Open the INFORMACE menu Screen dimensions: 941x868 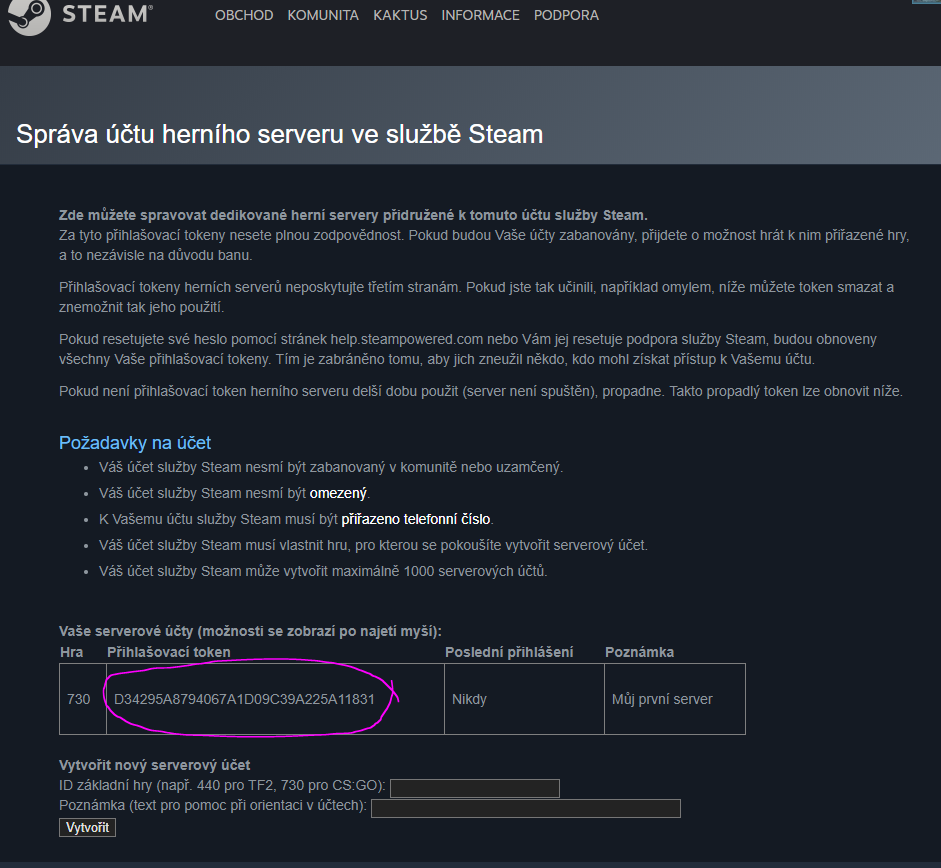point(481,15)
